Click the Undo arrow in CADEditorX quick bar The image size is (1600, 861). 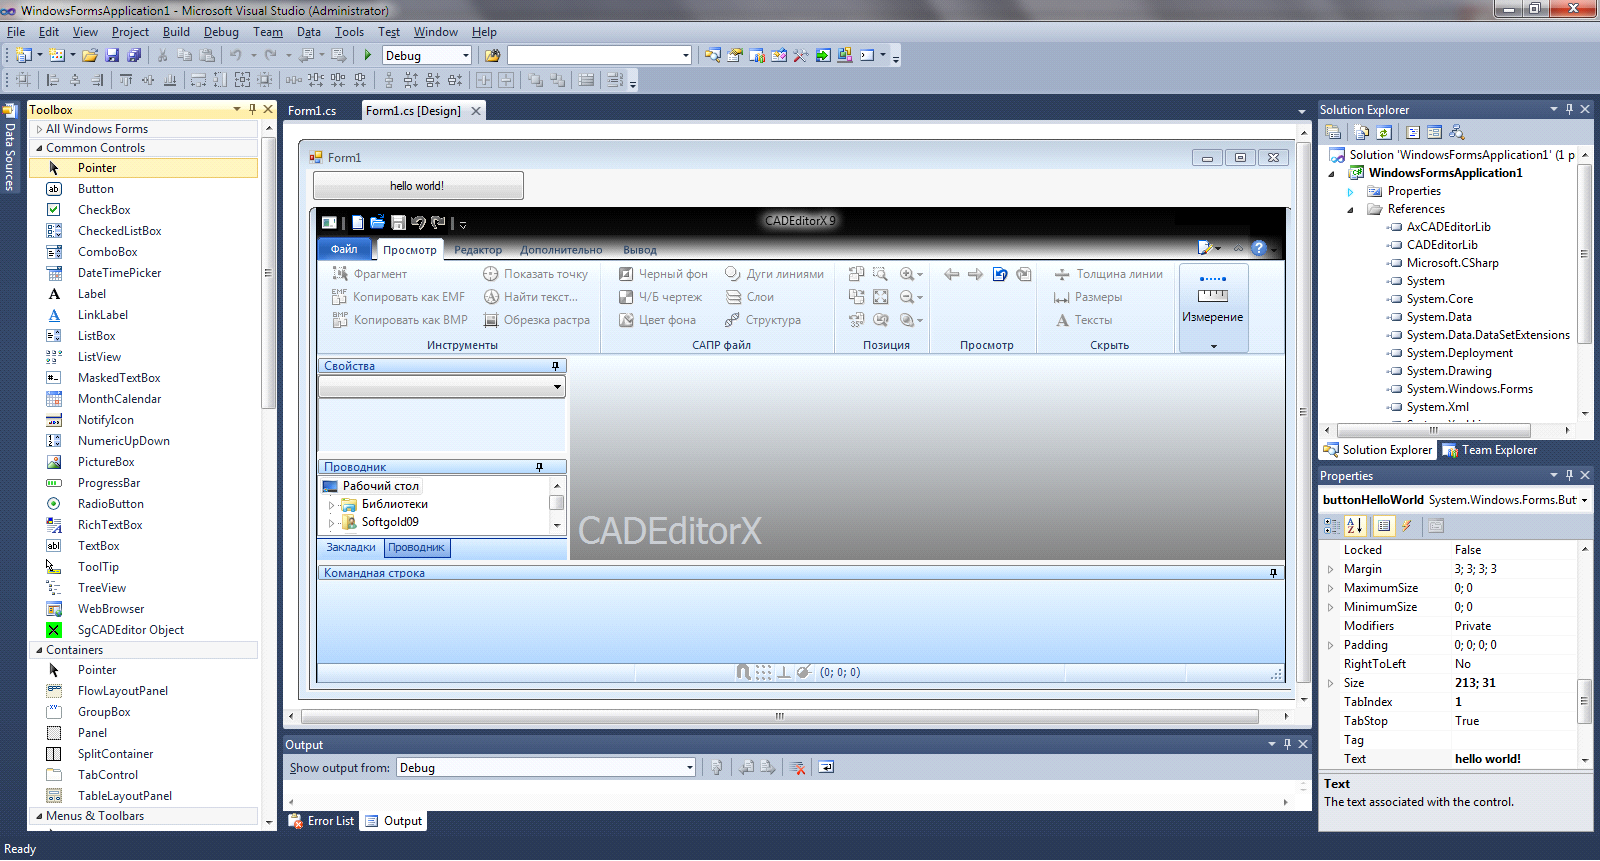coord(418,222)
